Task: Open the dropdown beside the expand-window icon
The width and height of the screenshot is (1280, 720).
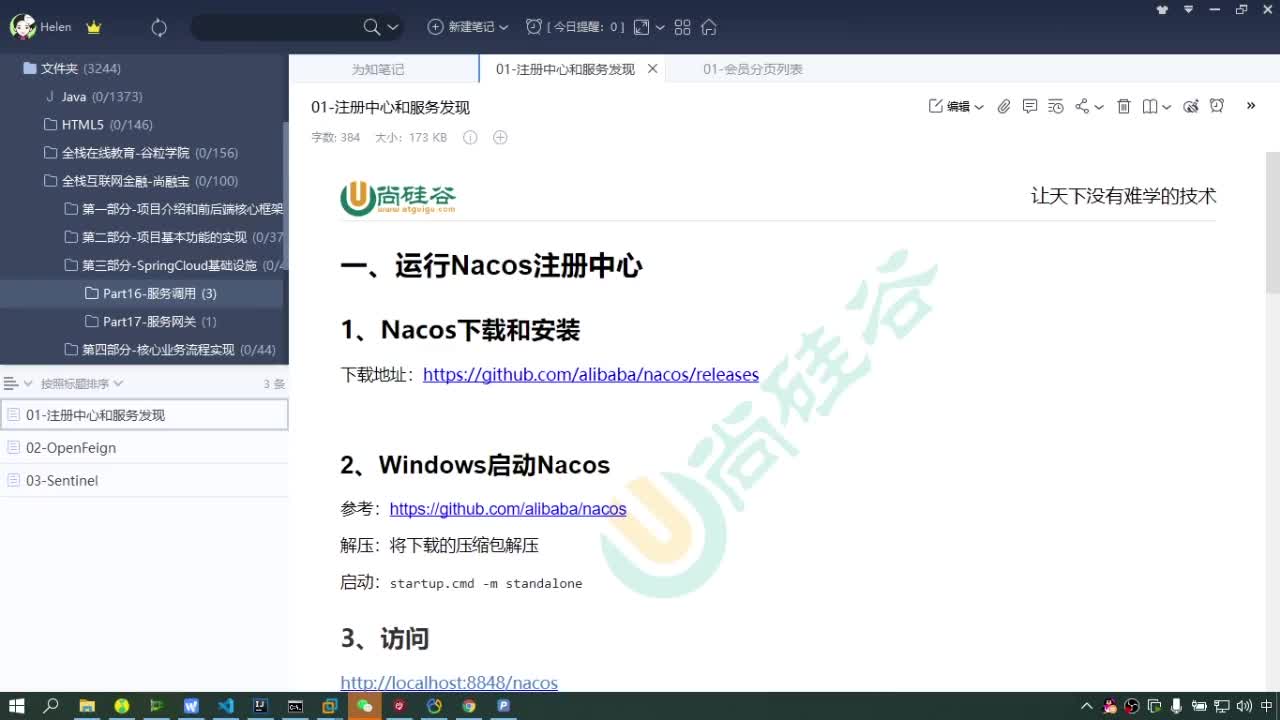Action: [x=658, y=28]
